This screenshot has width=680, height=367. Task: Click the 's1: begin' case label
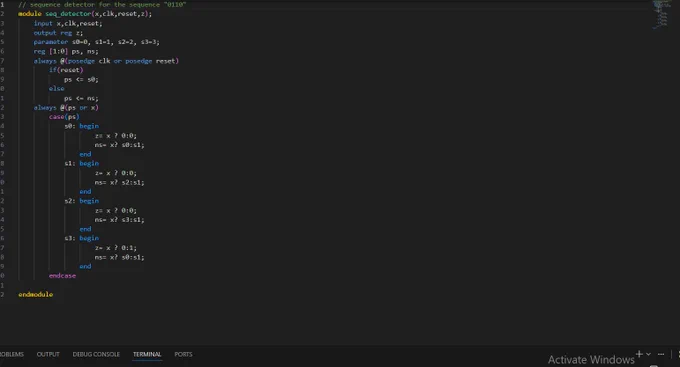pos(82,164)
